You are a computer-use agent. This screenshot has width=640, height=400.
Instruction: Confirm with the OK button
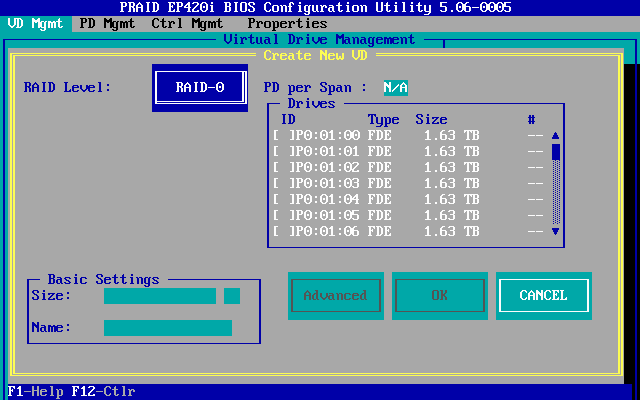pyautogui.click(x=440, y=296)
